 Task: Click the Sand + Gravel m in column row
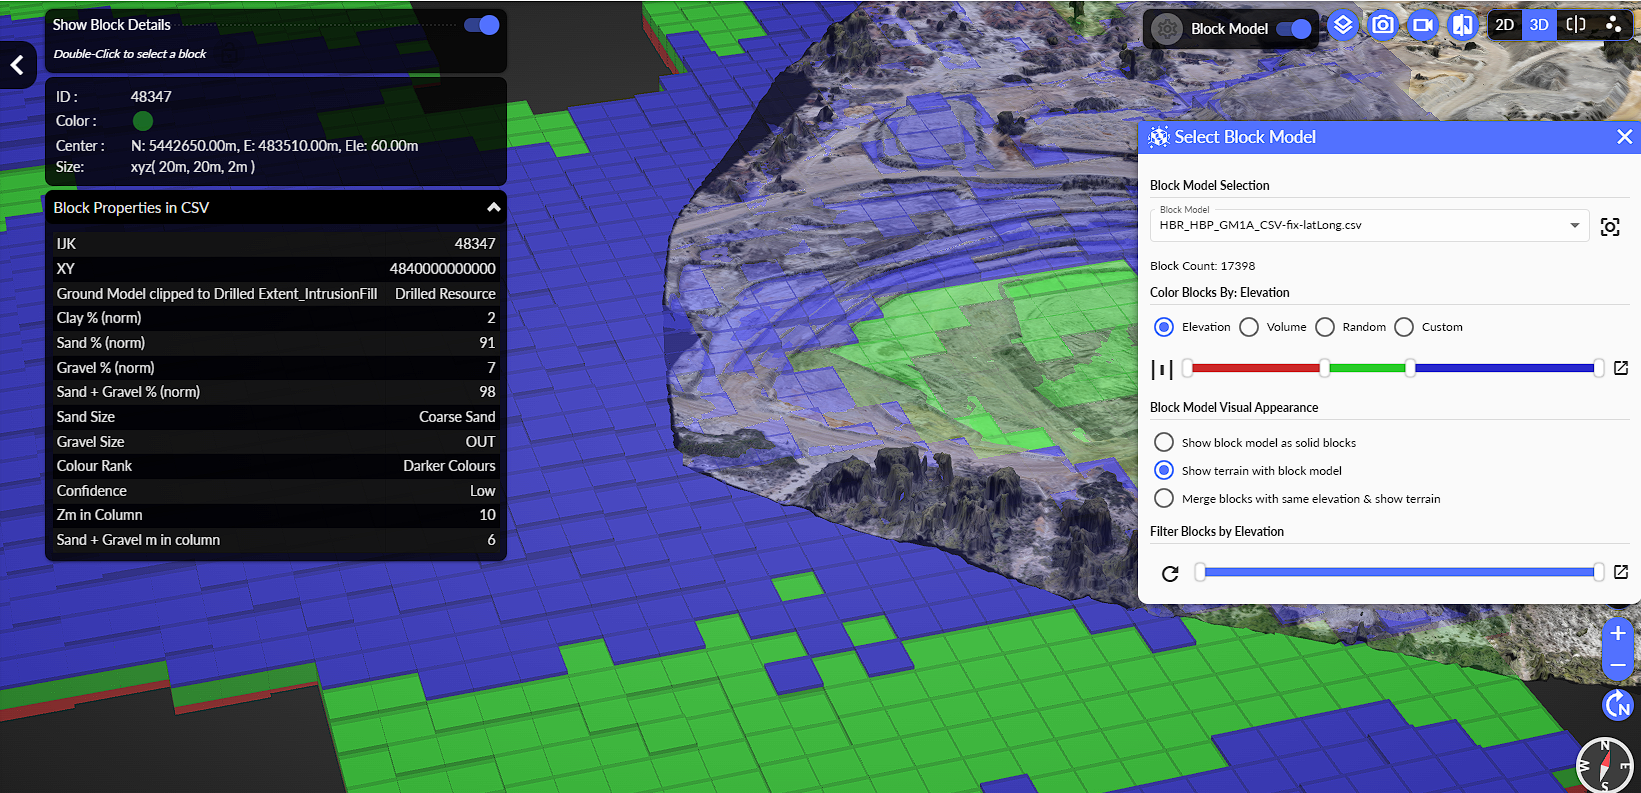tap(276, 540)
